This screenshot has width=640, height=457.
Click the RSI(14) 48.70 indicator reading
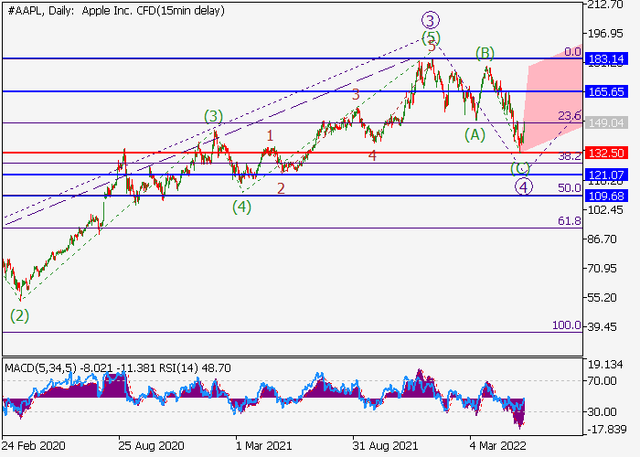click(x=194, y=368)
